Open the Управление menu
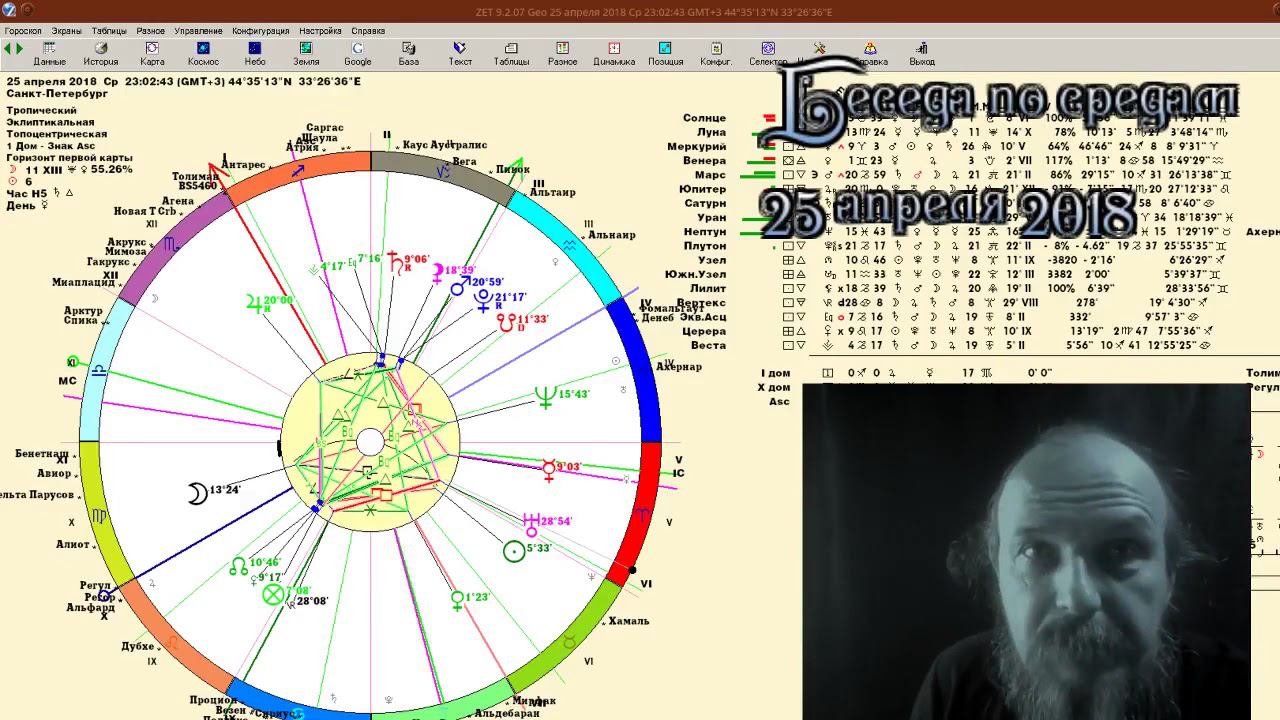Screen dimensions: 1280x720 198,31
